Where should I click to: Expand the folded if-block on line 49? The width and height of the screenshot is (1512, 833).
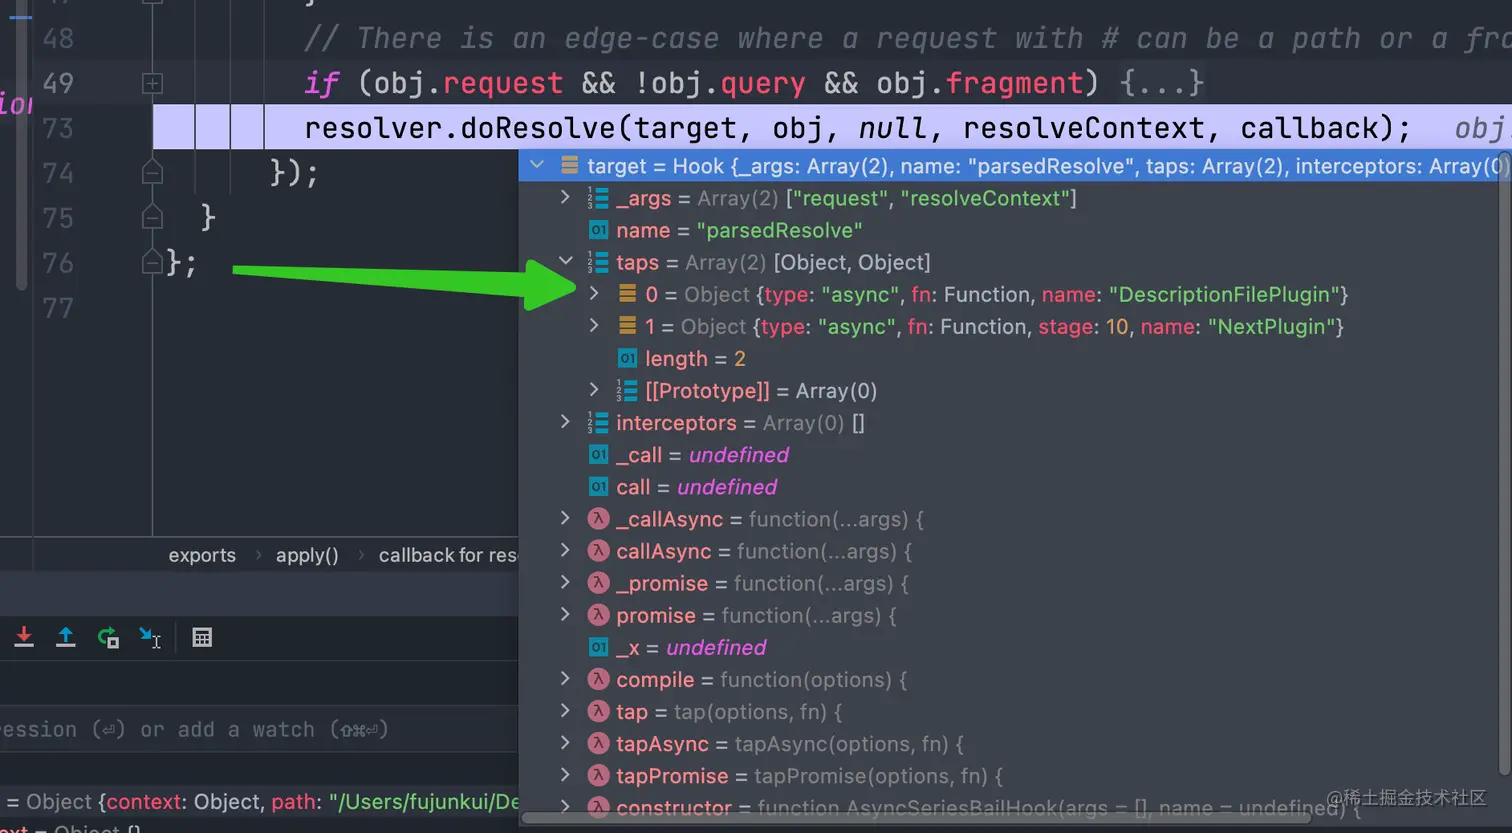[152, 83]
